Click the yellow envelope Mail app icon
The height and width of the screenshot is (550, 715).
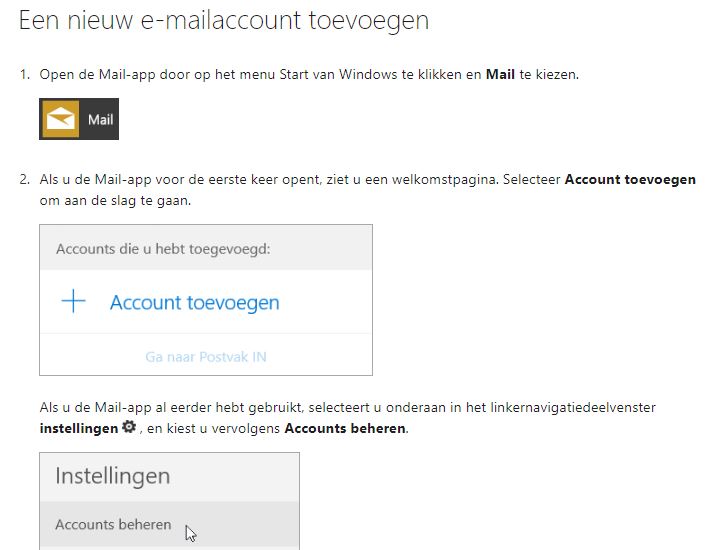click(x=61, y=119)
